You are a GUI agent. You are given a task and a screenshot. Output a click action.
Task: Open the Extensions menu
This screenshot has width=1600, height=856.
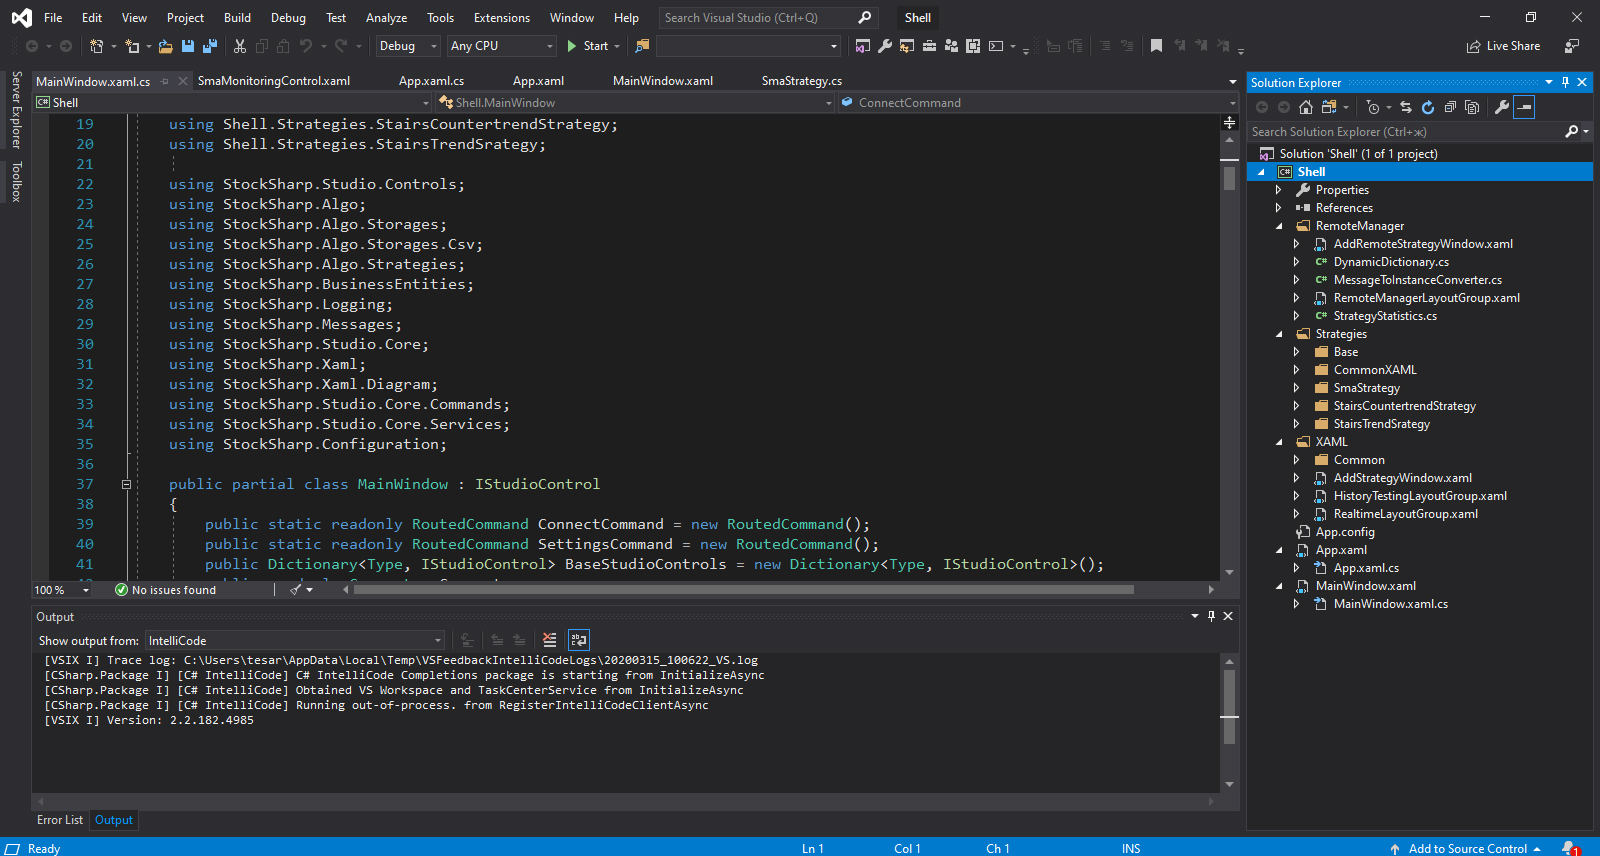click(x=502, y=18)
